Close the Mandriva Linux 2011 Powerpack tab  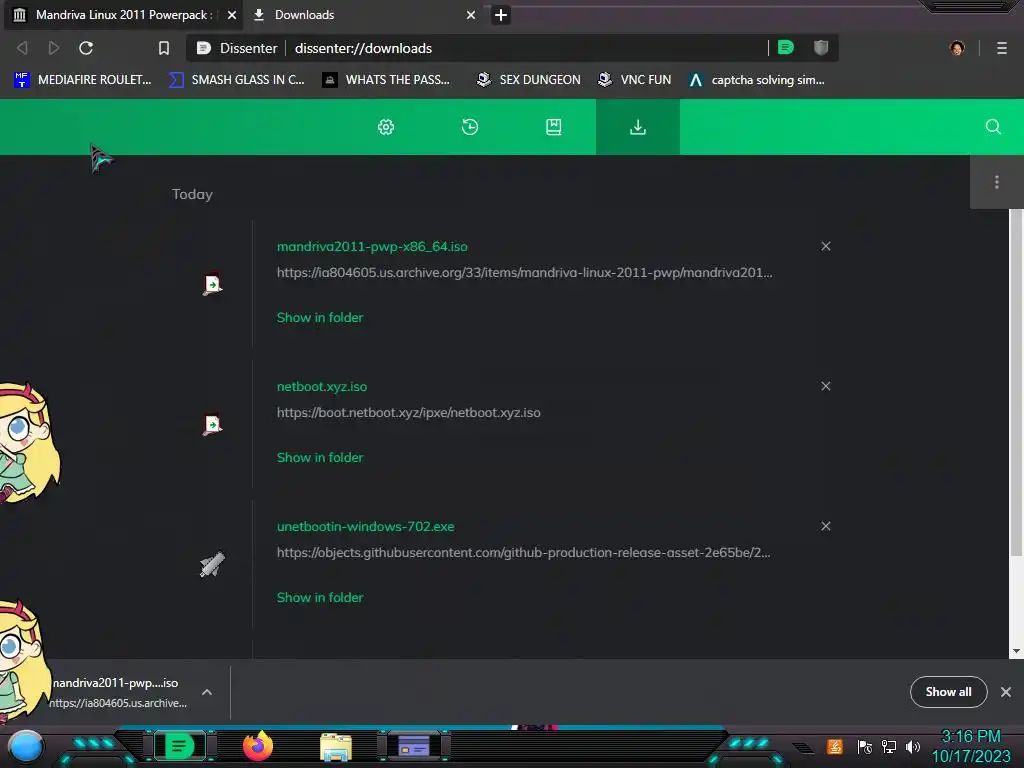pos(231,14)
